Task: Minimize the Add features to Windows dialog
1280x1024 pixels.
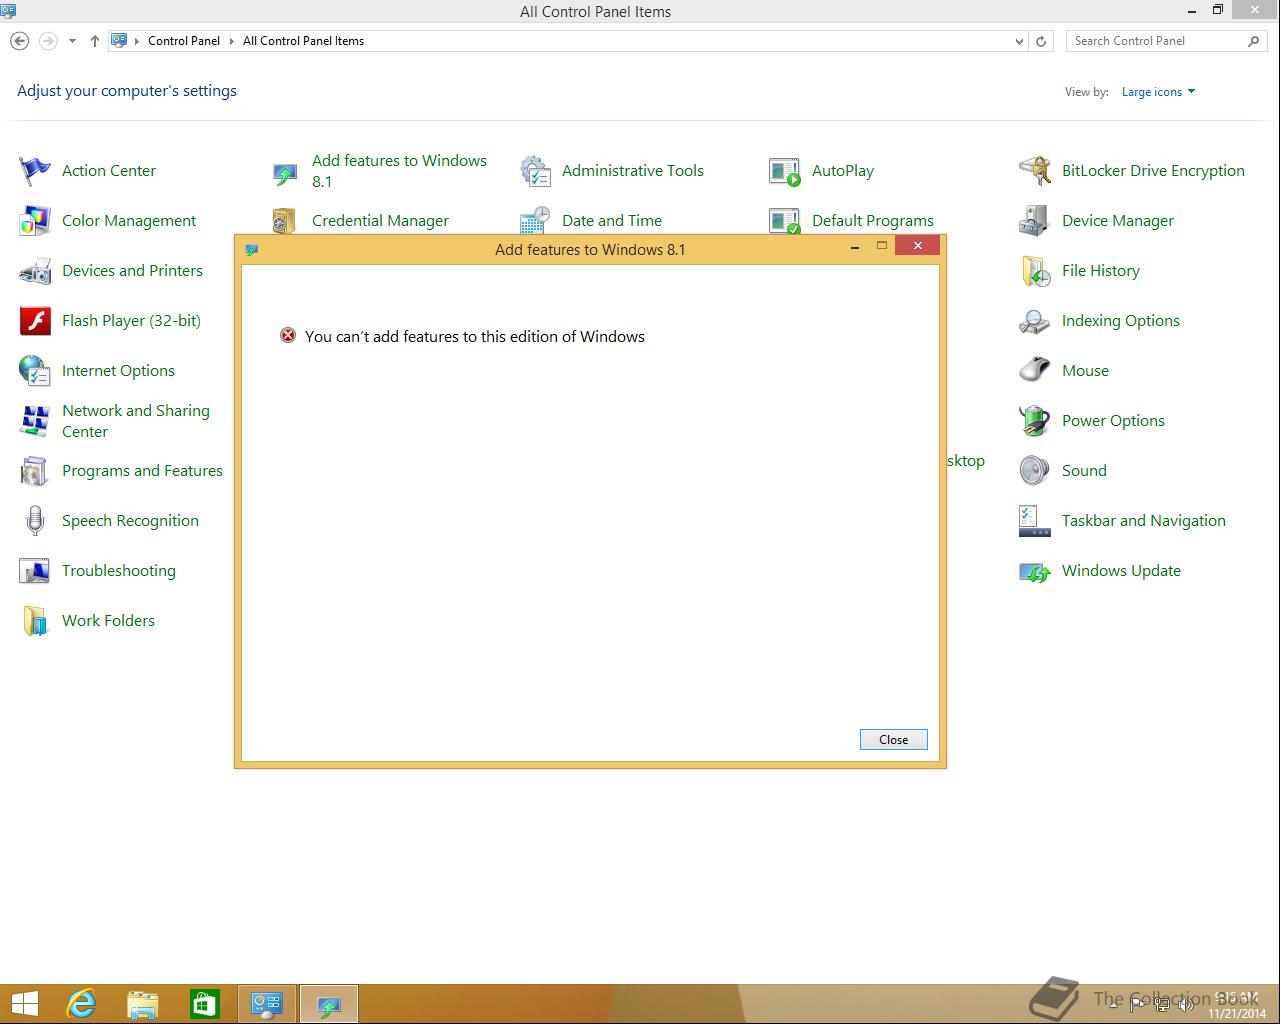Action: pyautogui.click(x=855, y=246)
